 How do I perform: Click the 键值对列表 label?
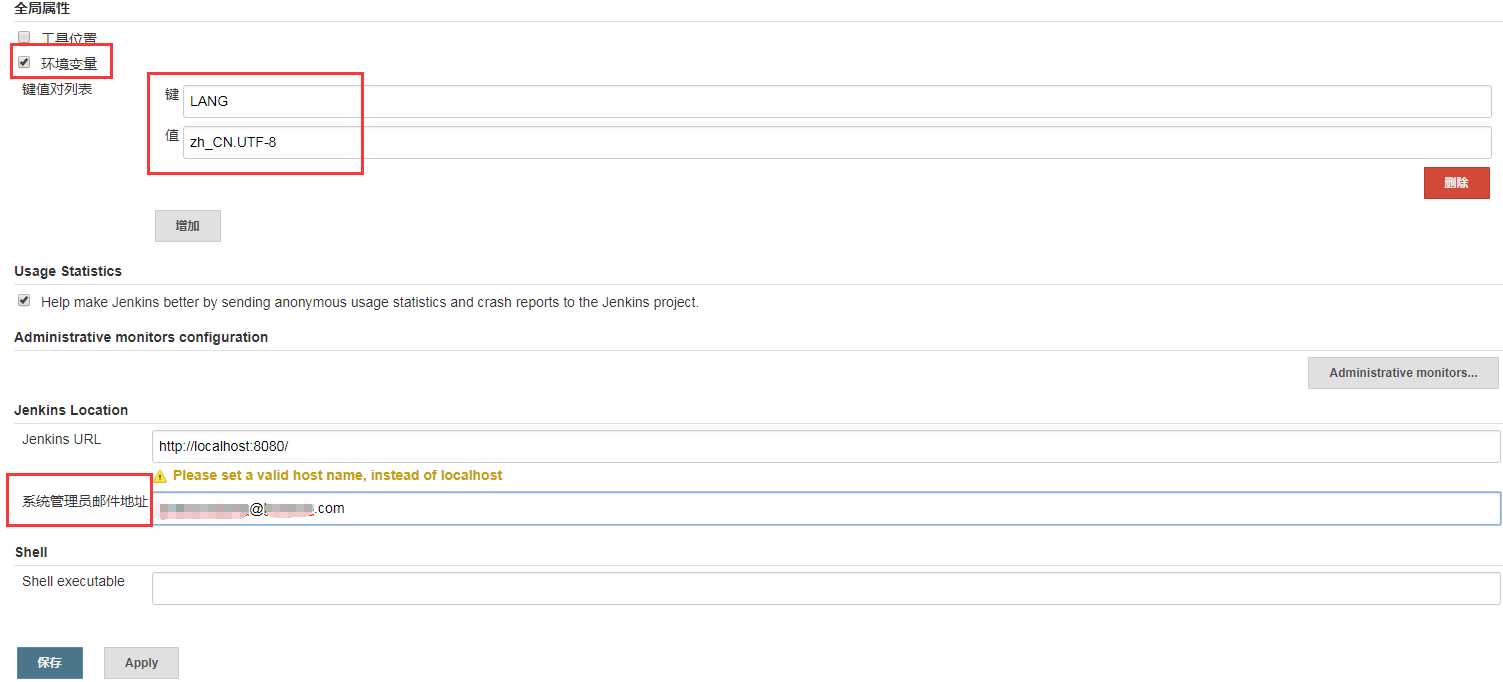click(x=57, y=89)
